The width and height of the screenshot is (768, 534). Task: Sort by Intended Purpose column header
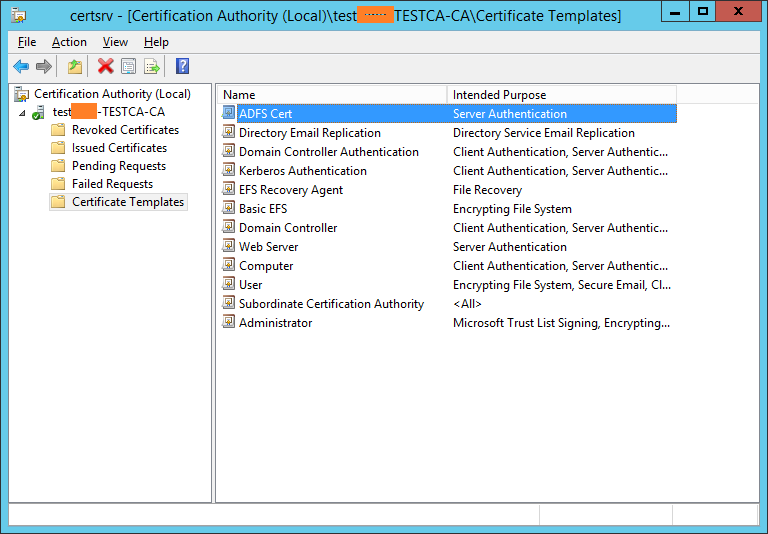[x=560, y=95]
